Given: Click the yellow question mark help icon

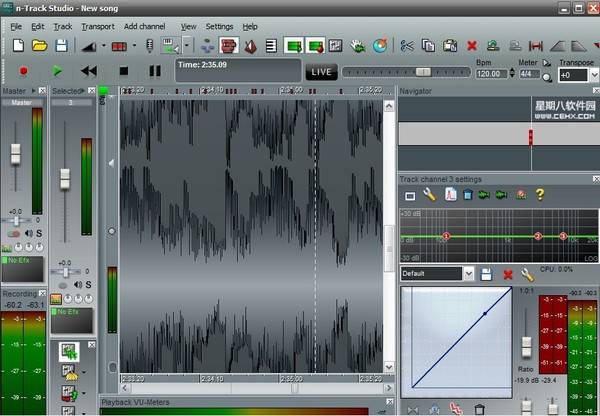Looking at the screenshot, I should 540,194.
